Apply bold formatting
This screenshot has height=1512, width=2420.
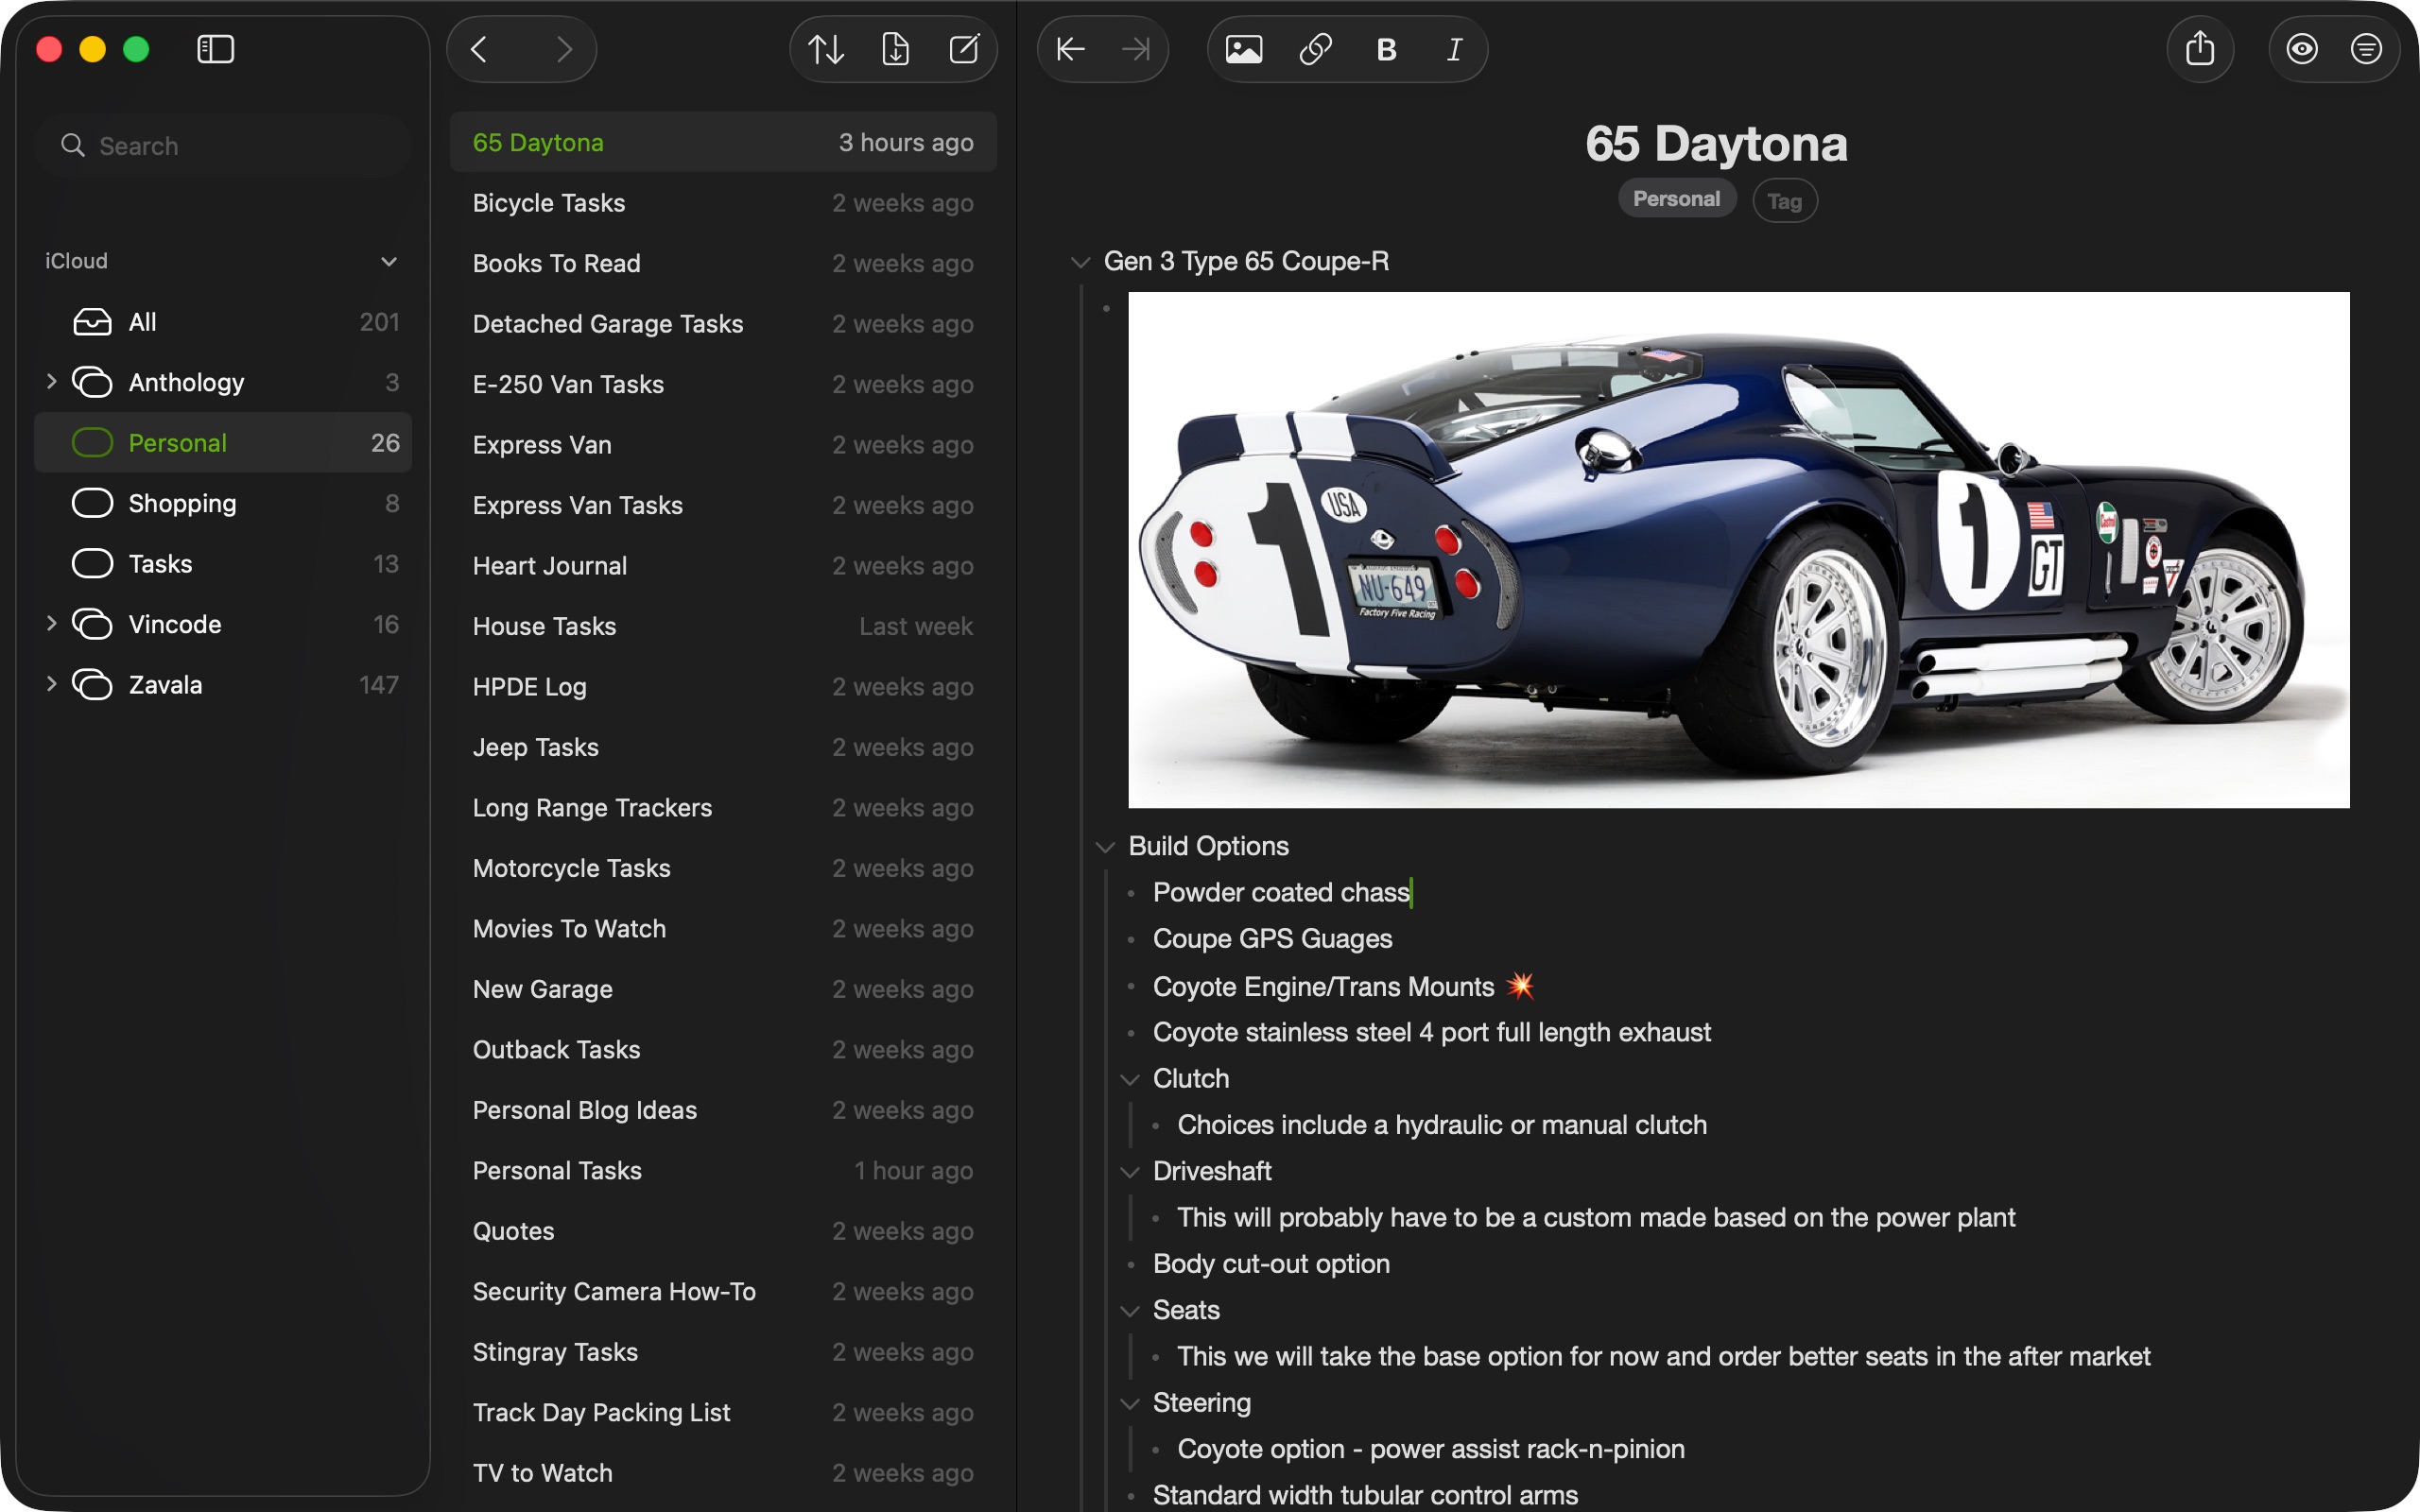[x=1386, y=49]
